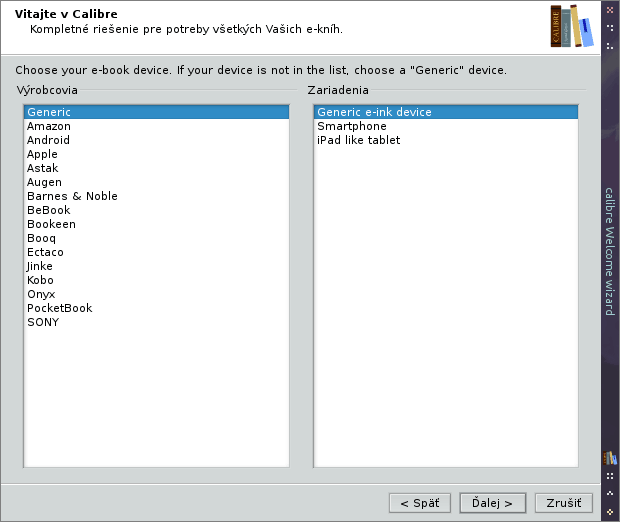Image resolution: width=620 pixels, height=522 pixels.
Task: Select Generic in the manufacturers list
Action: (157, 112)
